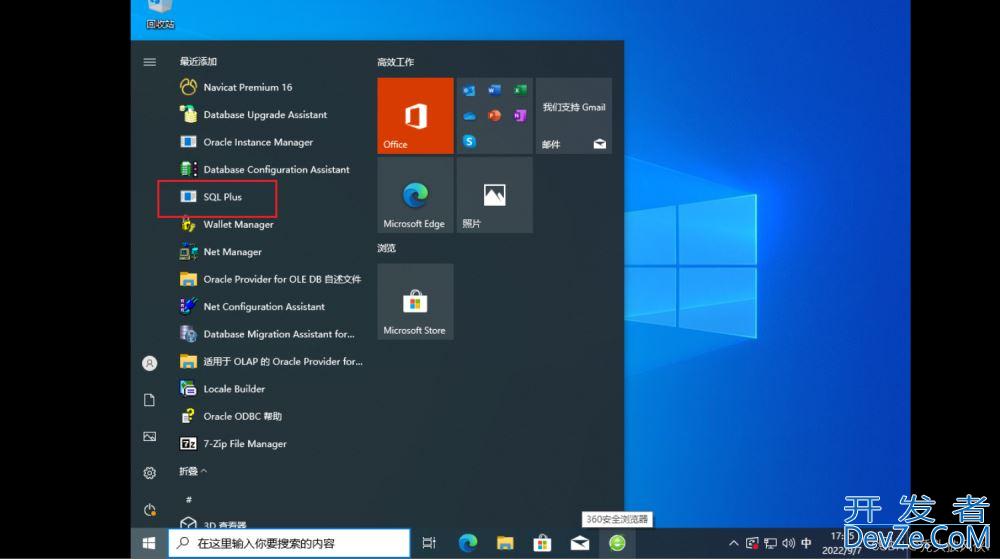Open Edge from the taskbar

468,543
